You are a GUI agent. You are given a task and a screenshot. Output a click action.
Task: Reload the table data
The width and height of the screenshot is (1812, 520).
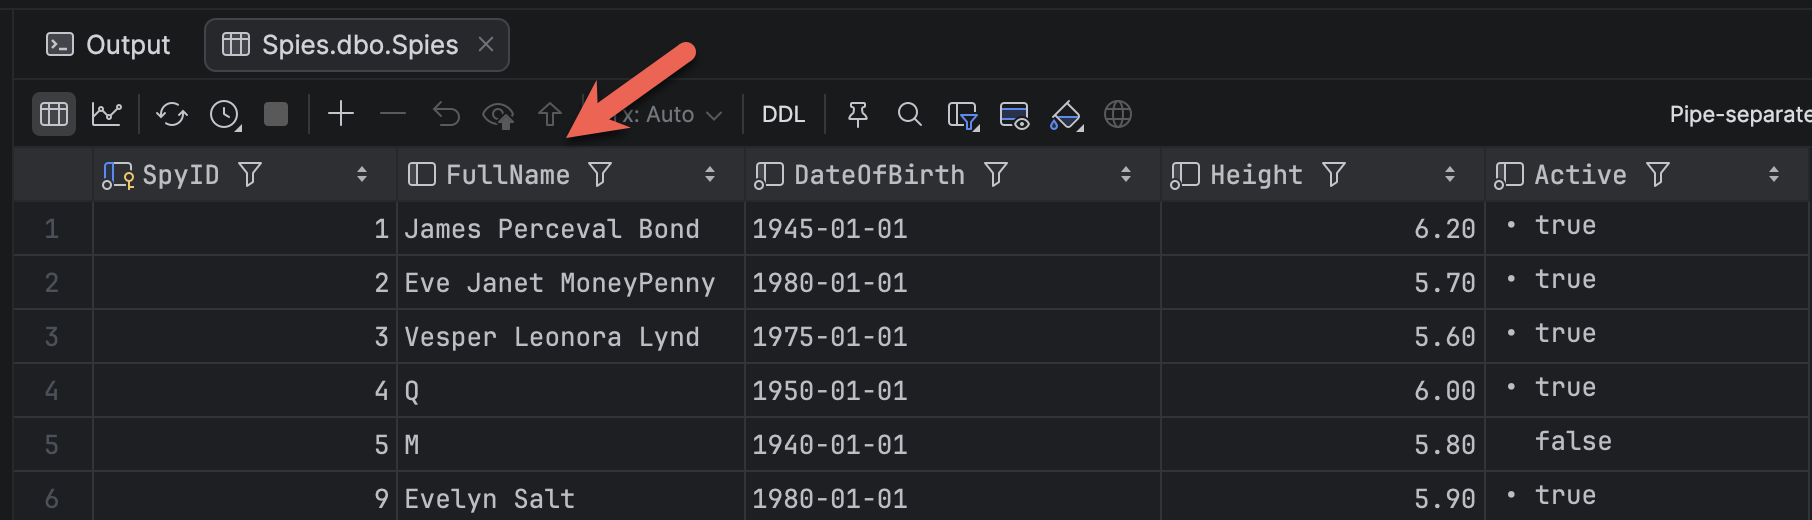pos(172,114)
